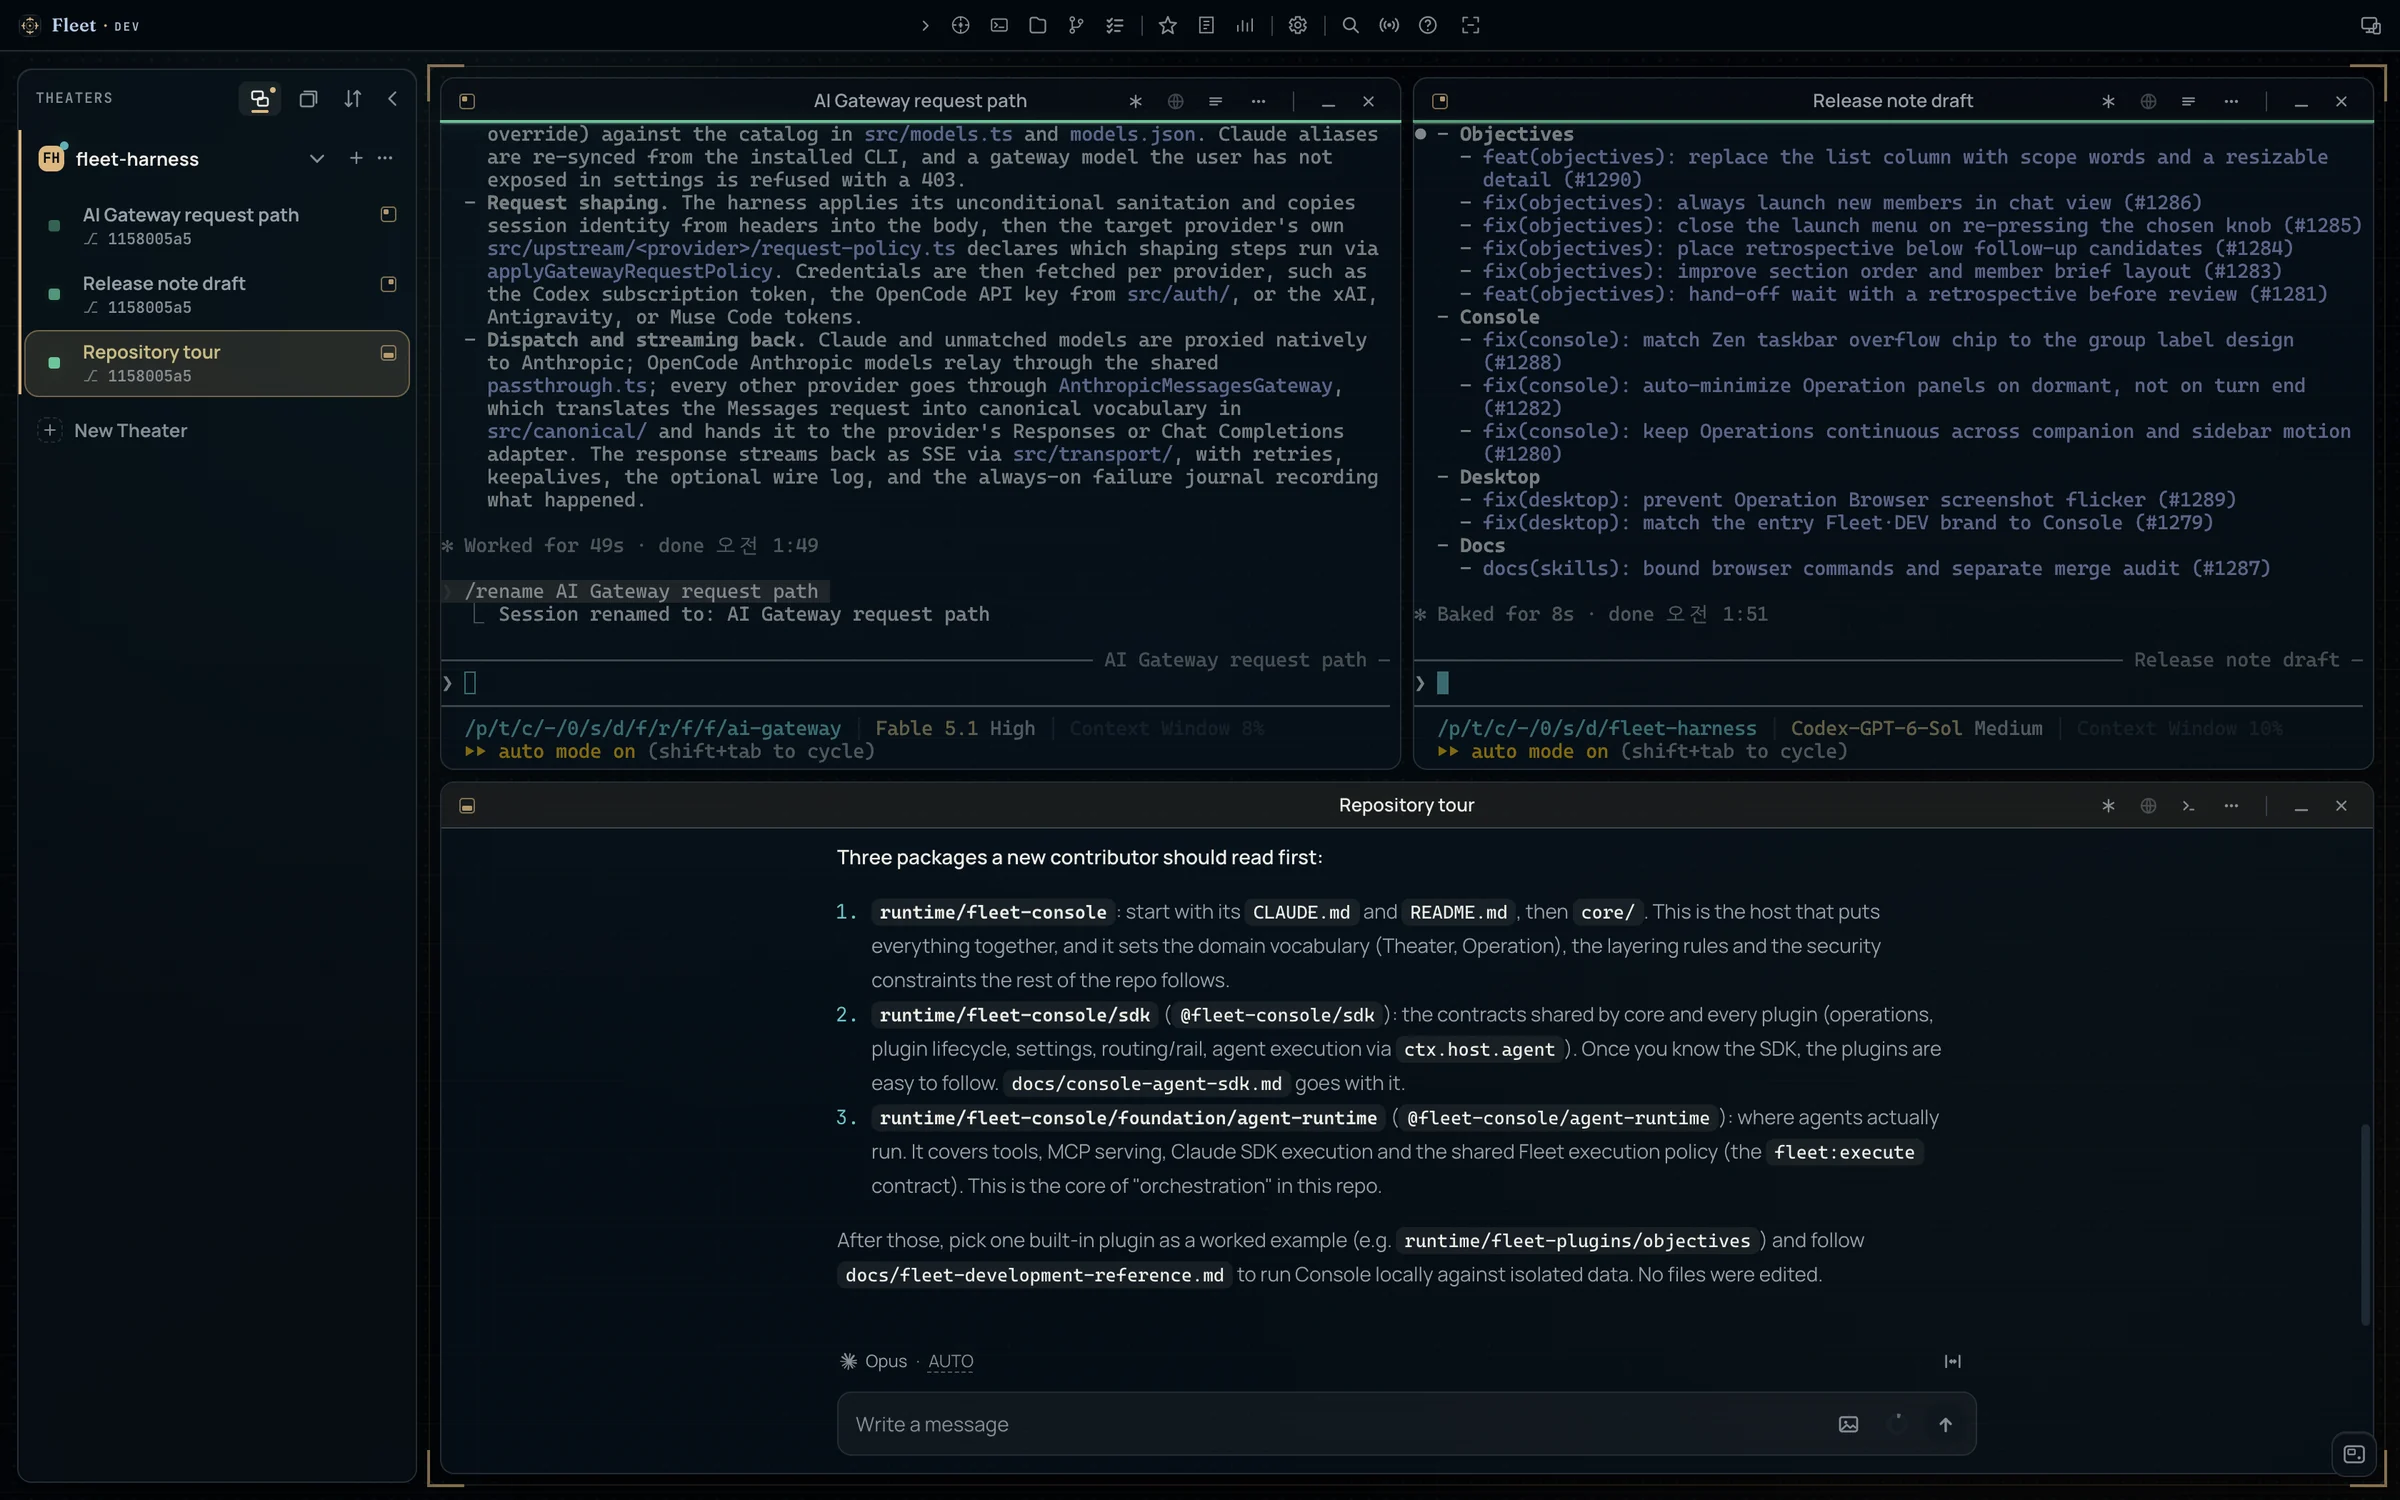Collapse the fleet-harness group chevron
2400x1500 pixels.
coord(316,158)
